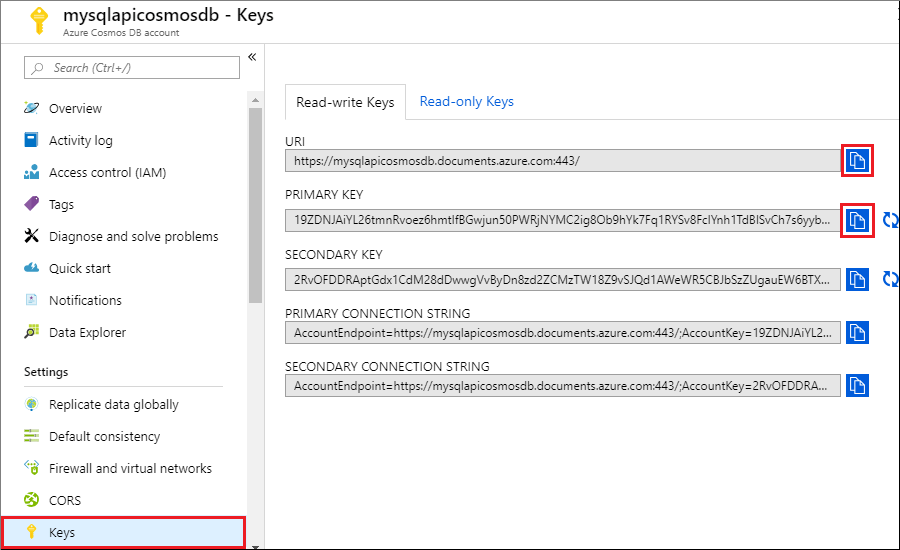Click the Search (Ctrl+/) box
The image size is (900, 550).
[132, 68]
